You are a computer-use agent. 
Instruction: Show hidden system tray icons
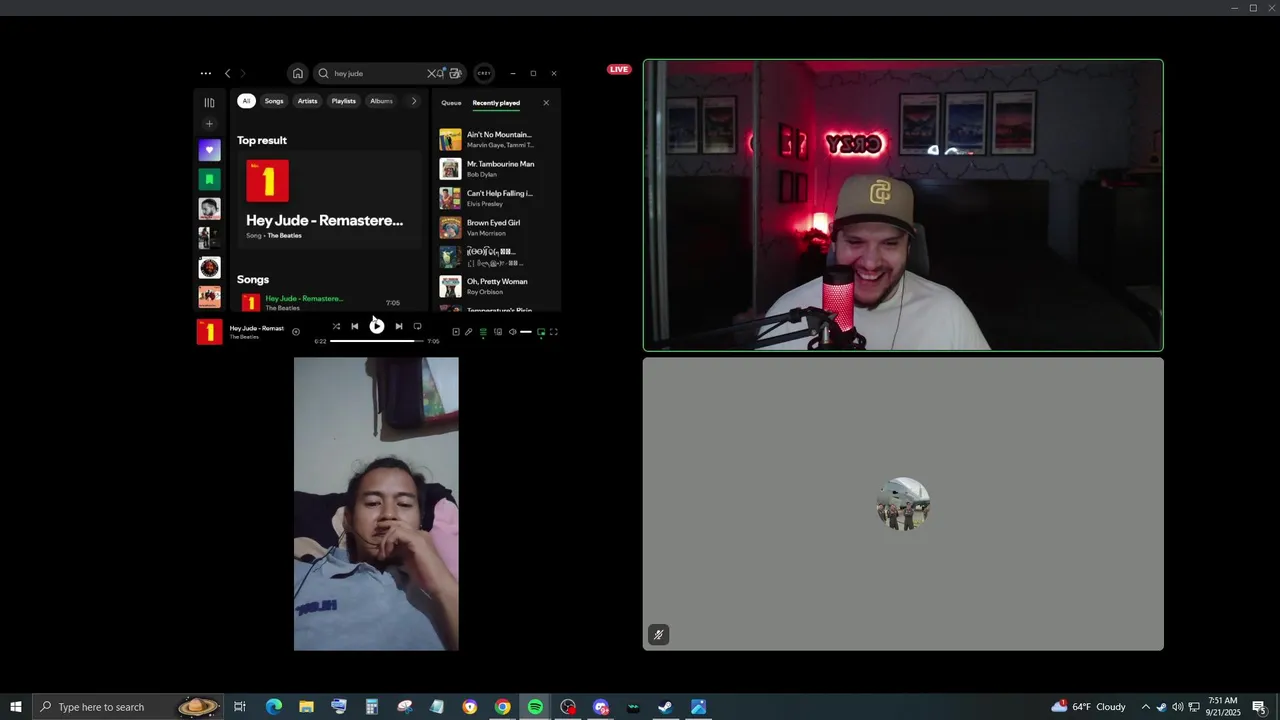pos(1145,707)
